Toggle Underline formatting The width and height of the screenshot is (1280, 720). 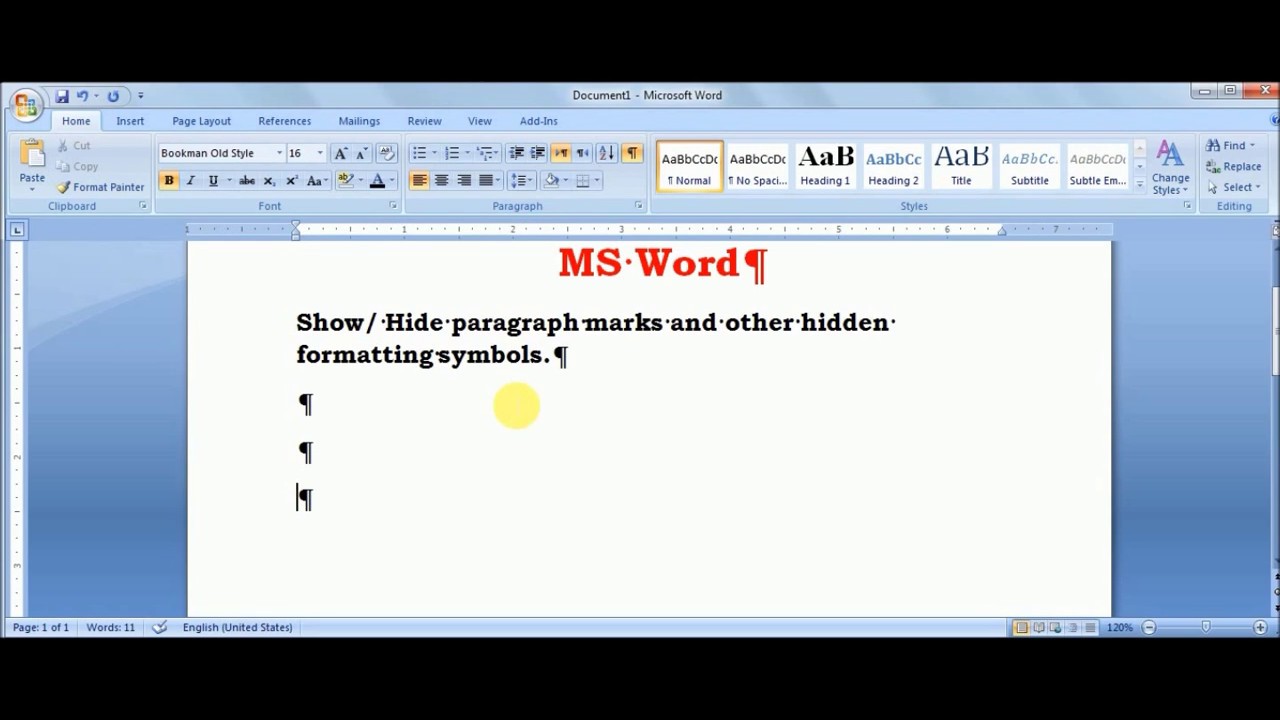coord(213,181)
